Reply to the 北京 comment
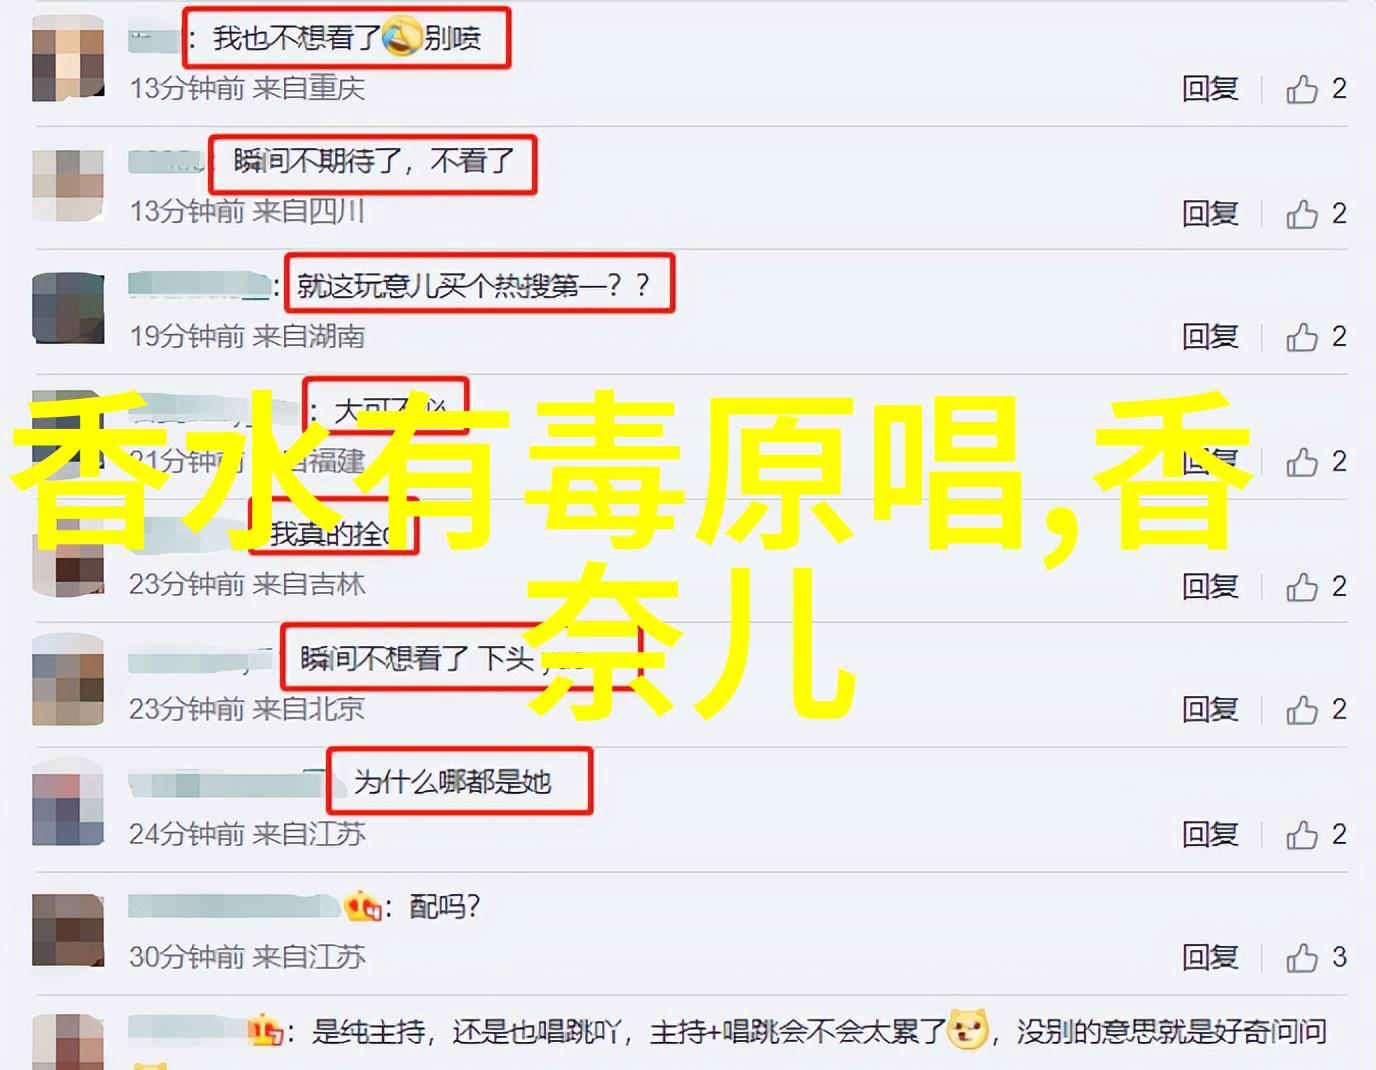Screen dimensions: 1376x1070 1210,710
